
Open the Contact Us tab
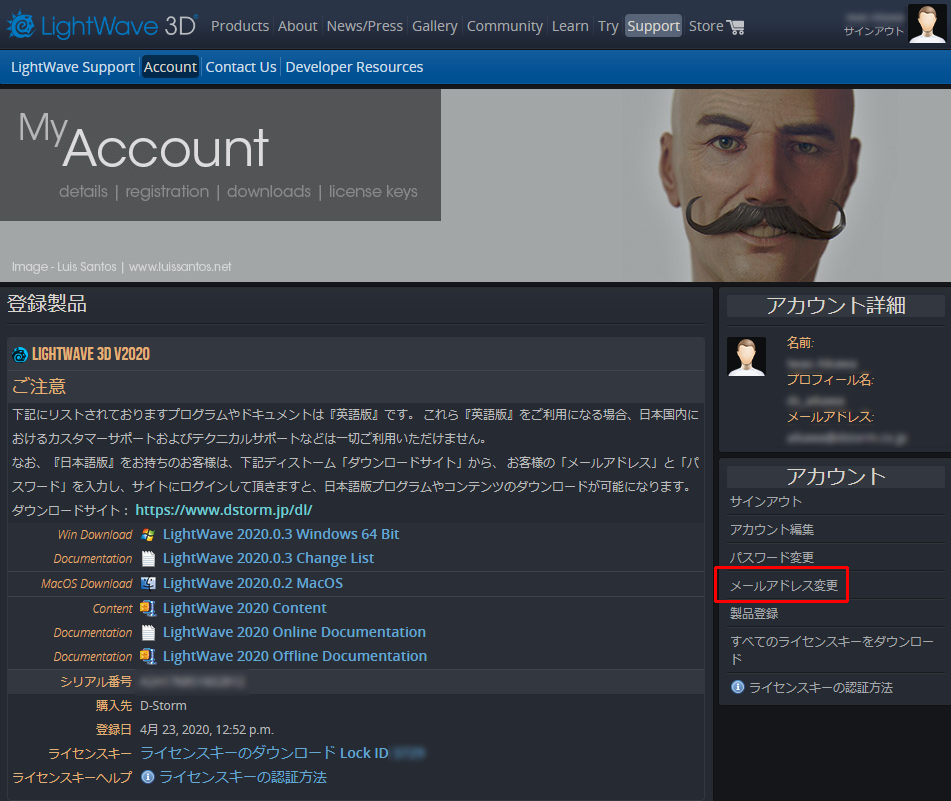241,67
